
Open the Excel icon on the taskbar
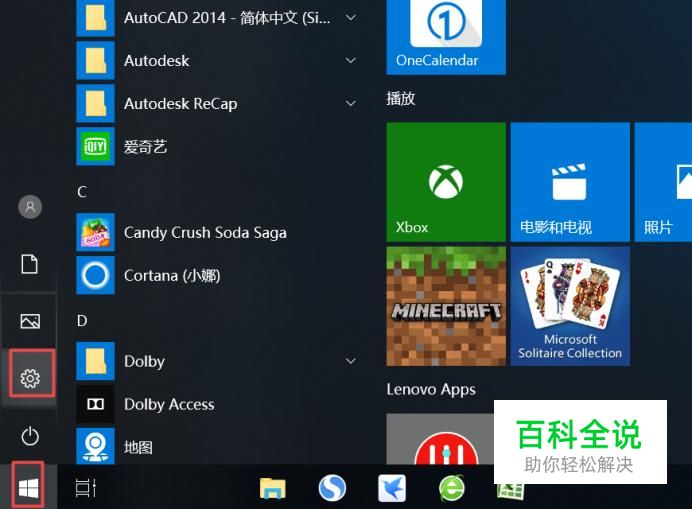coord(510,491)
